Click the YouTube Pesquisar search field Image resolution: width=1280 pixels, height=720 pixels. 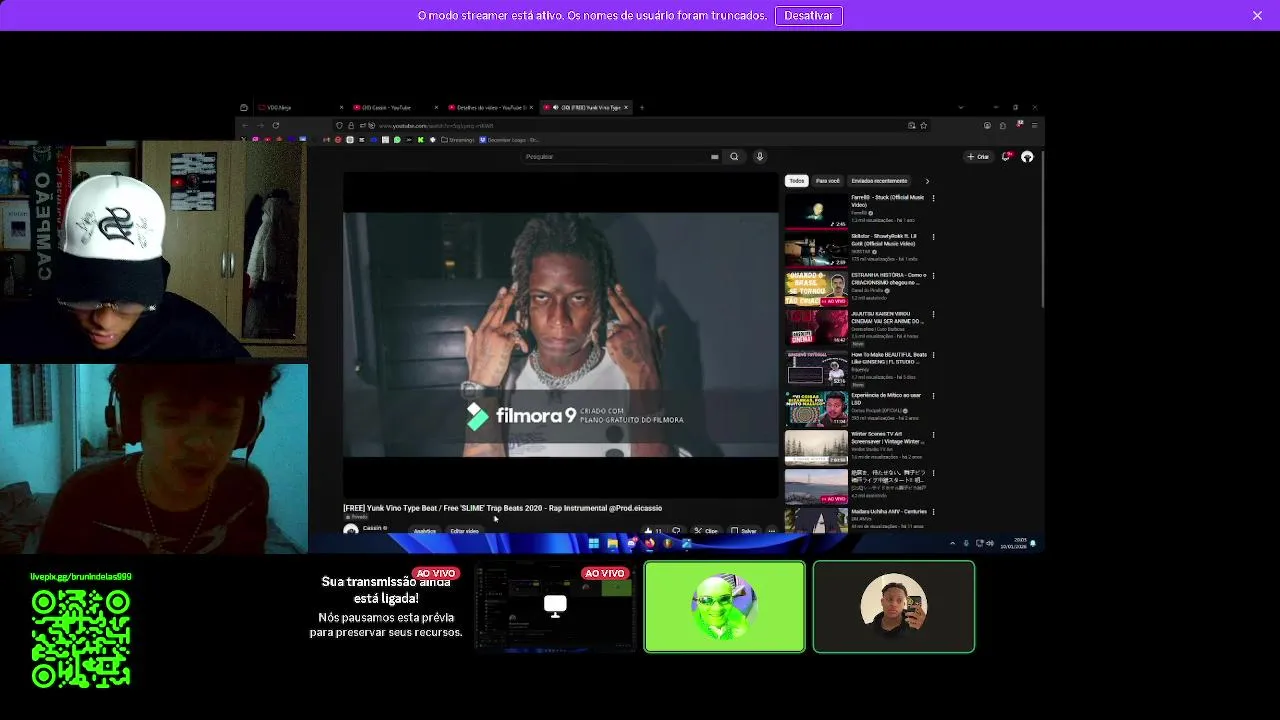click(x=615, y=156)
